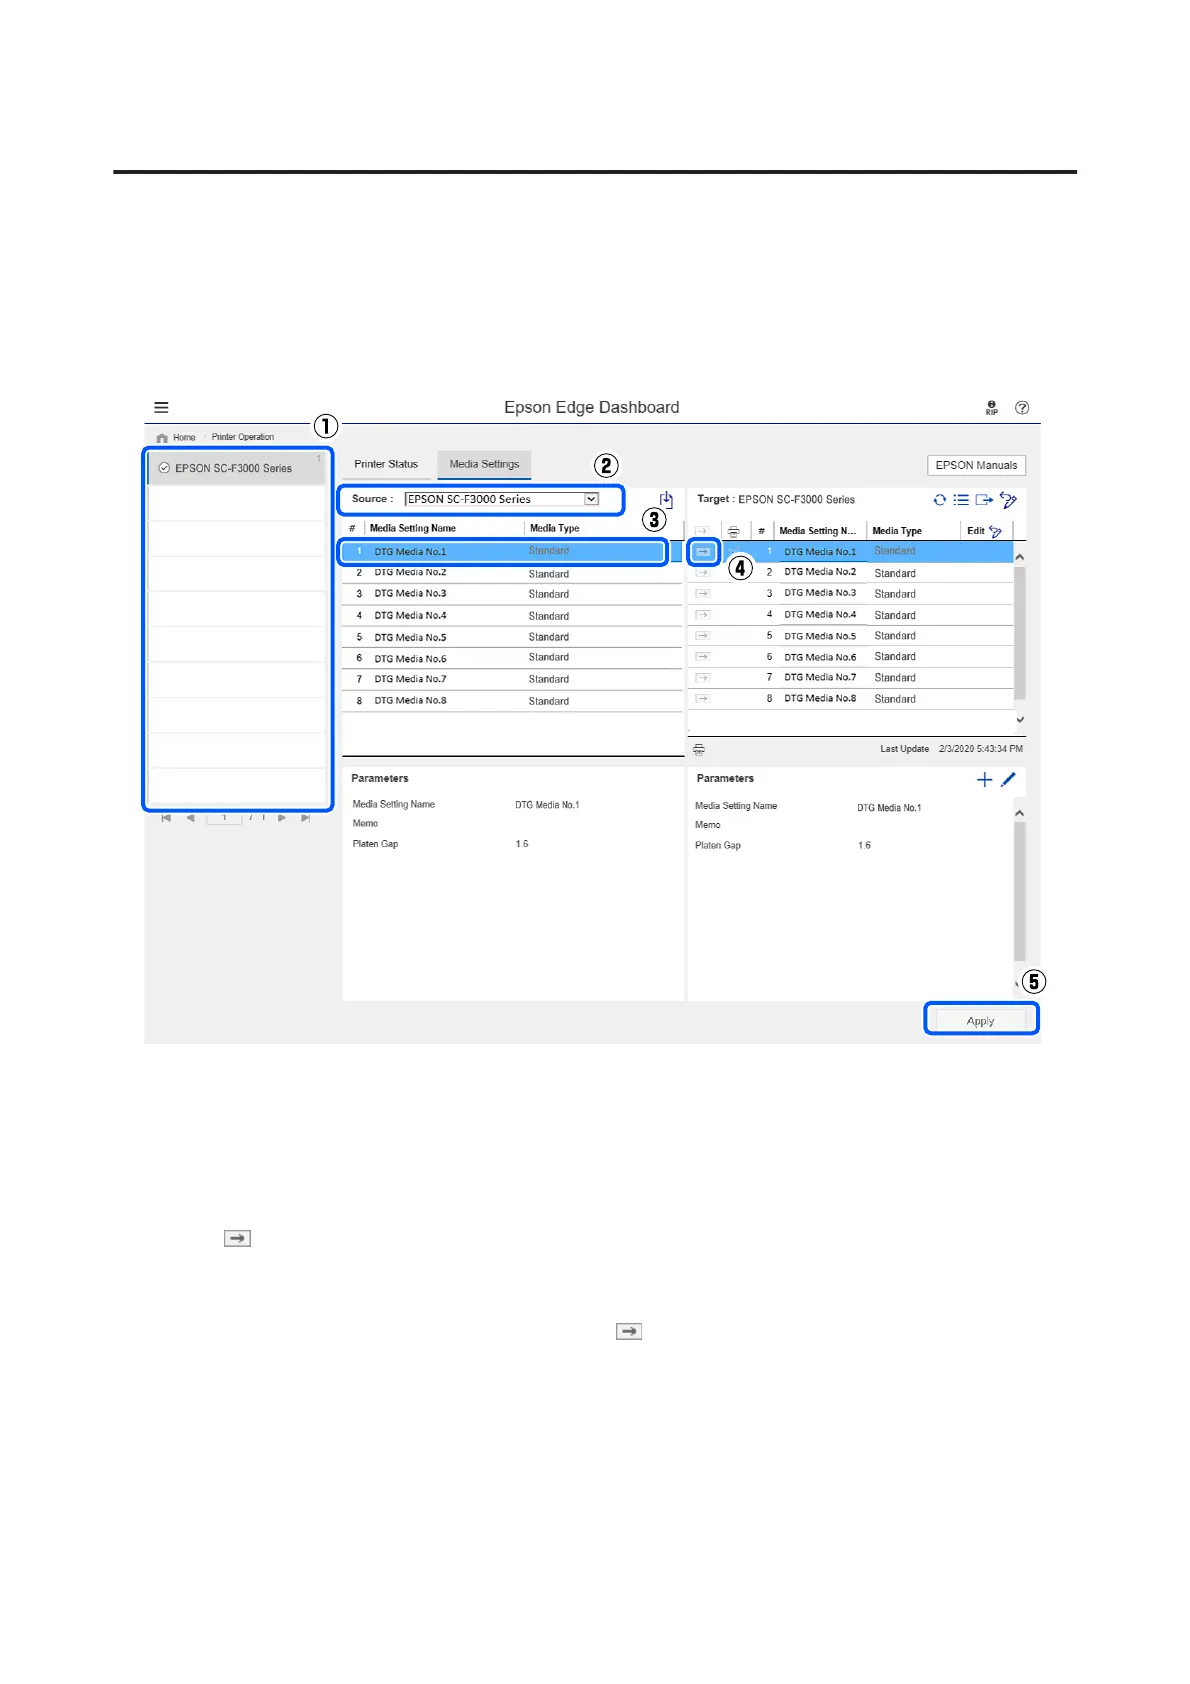Click the copy arrow for target row 3
The image size is (1190, 1684).
point(703,594)
